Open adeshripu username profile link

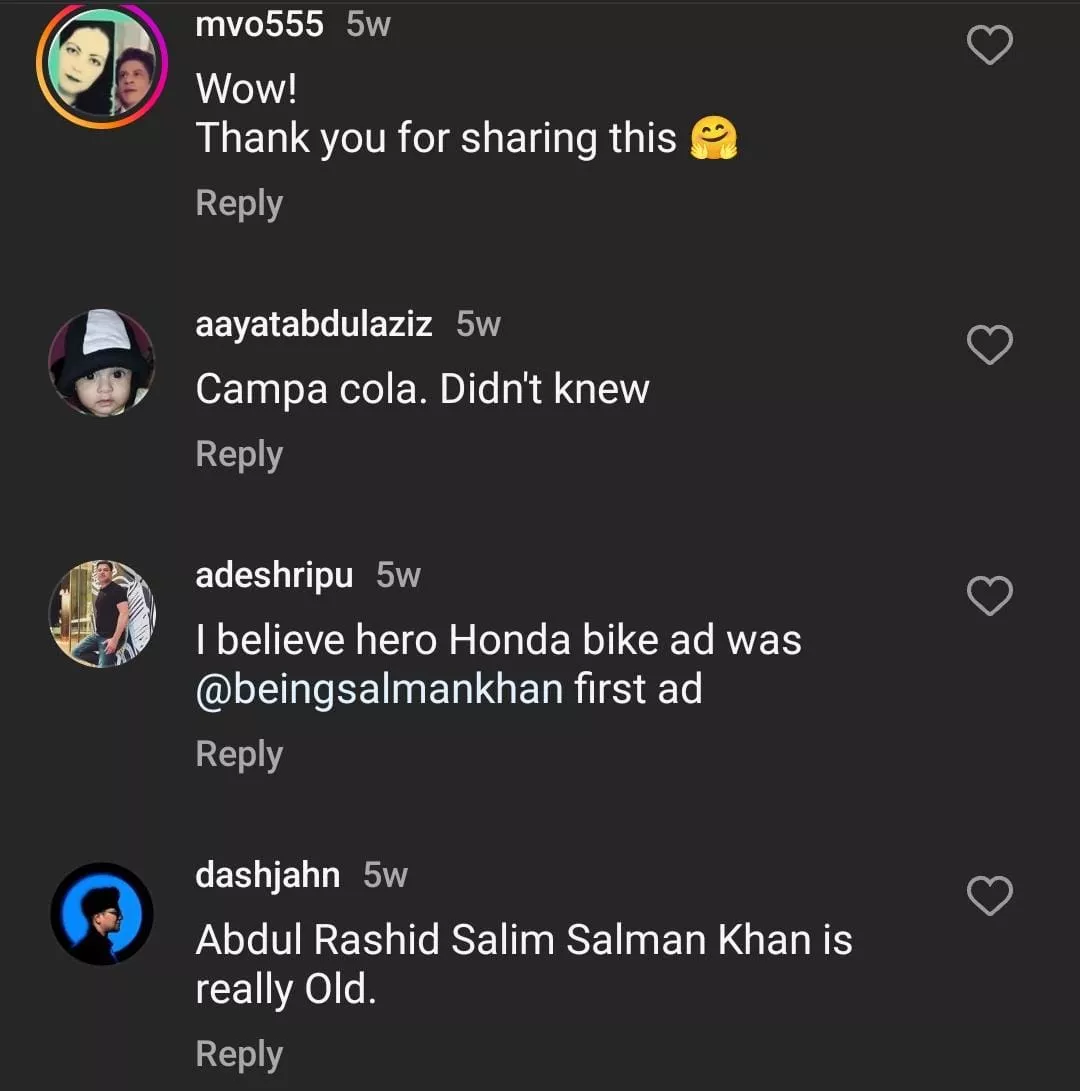click(x=274, y=575)
